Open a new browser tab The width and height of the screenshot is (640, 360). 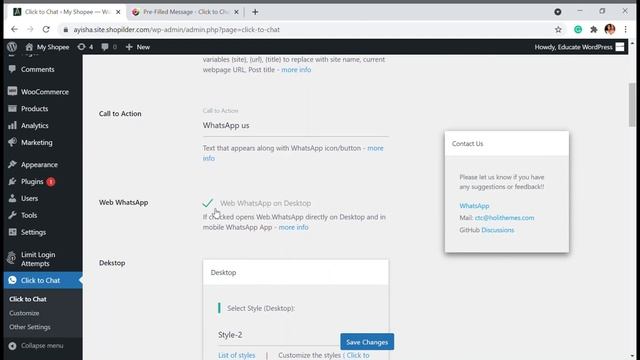255,12
